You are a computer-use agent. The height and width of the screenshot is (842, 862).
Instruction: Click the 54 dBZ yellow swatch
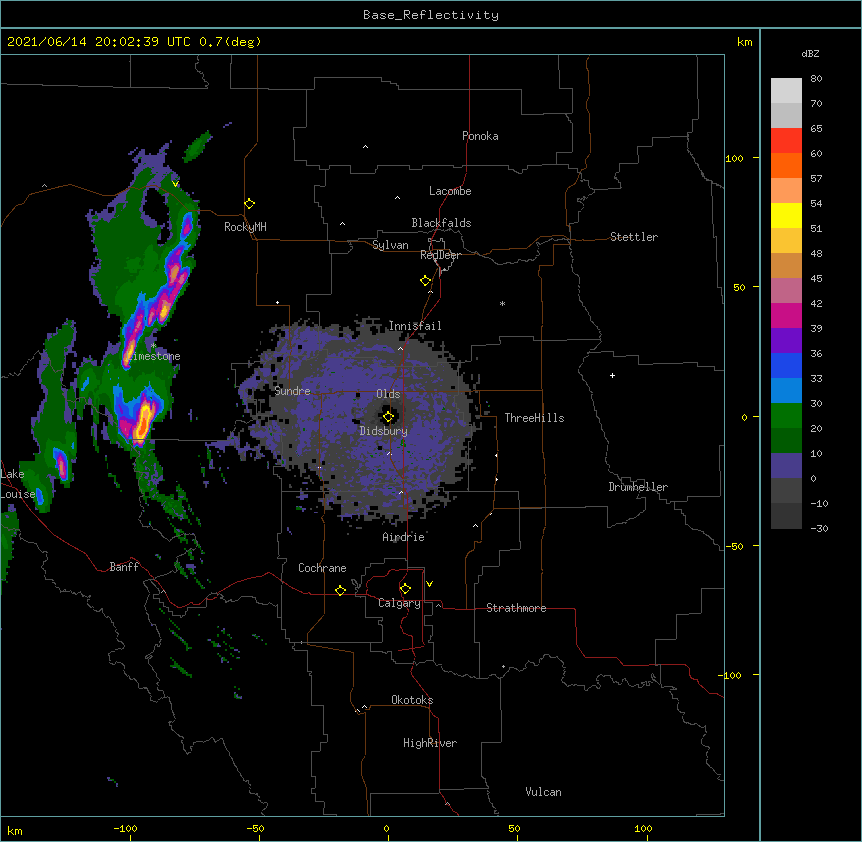(x=786, y=215)
